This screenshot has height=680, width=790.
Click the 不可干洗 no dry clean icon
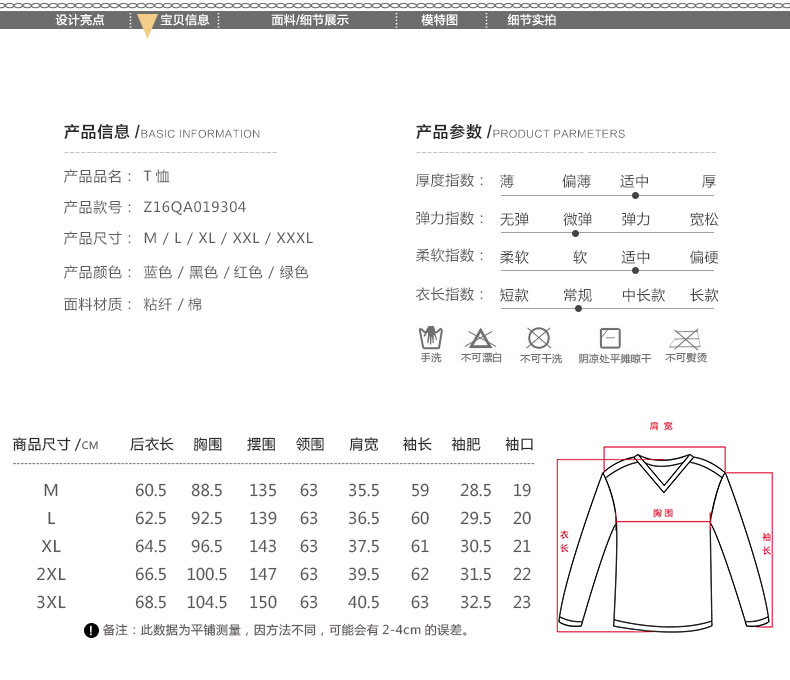pos(539,338)
